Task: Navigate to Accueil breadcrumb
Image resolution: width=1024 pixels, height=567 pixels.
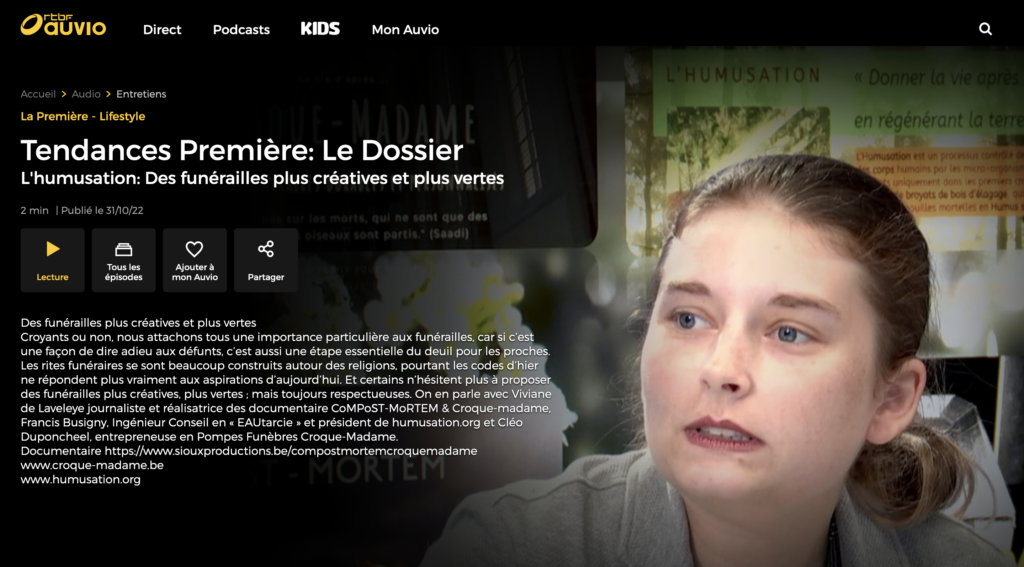Action: tap(38, 94)
